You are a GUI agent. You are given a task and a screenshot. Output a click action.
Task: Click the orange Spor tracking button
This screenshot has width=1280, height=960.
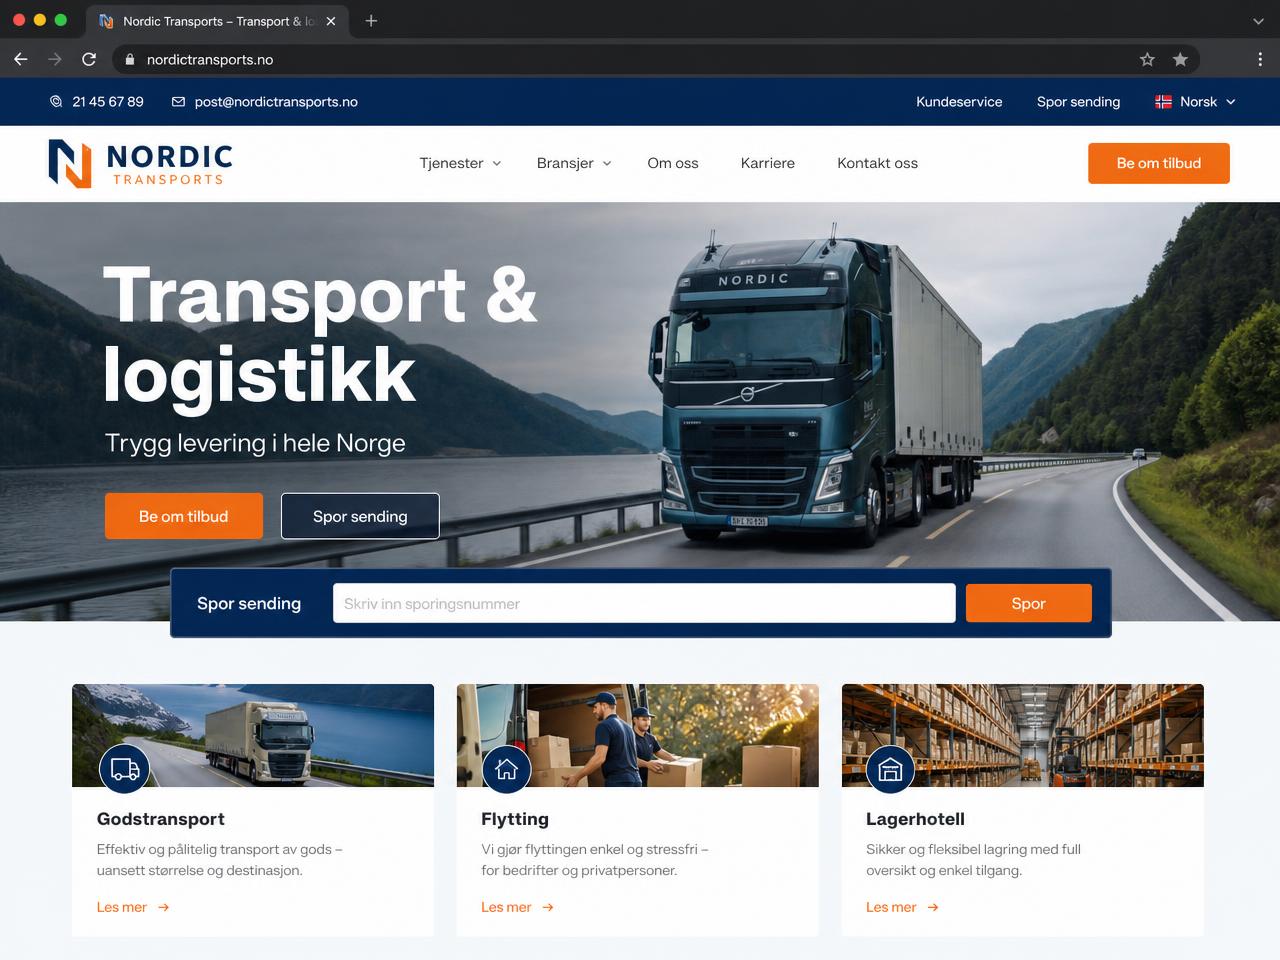coord(1029,603)
